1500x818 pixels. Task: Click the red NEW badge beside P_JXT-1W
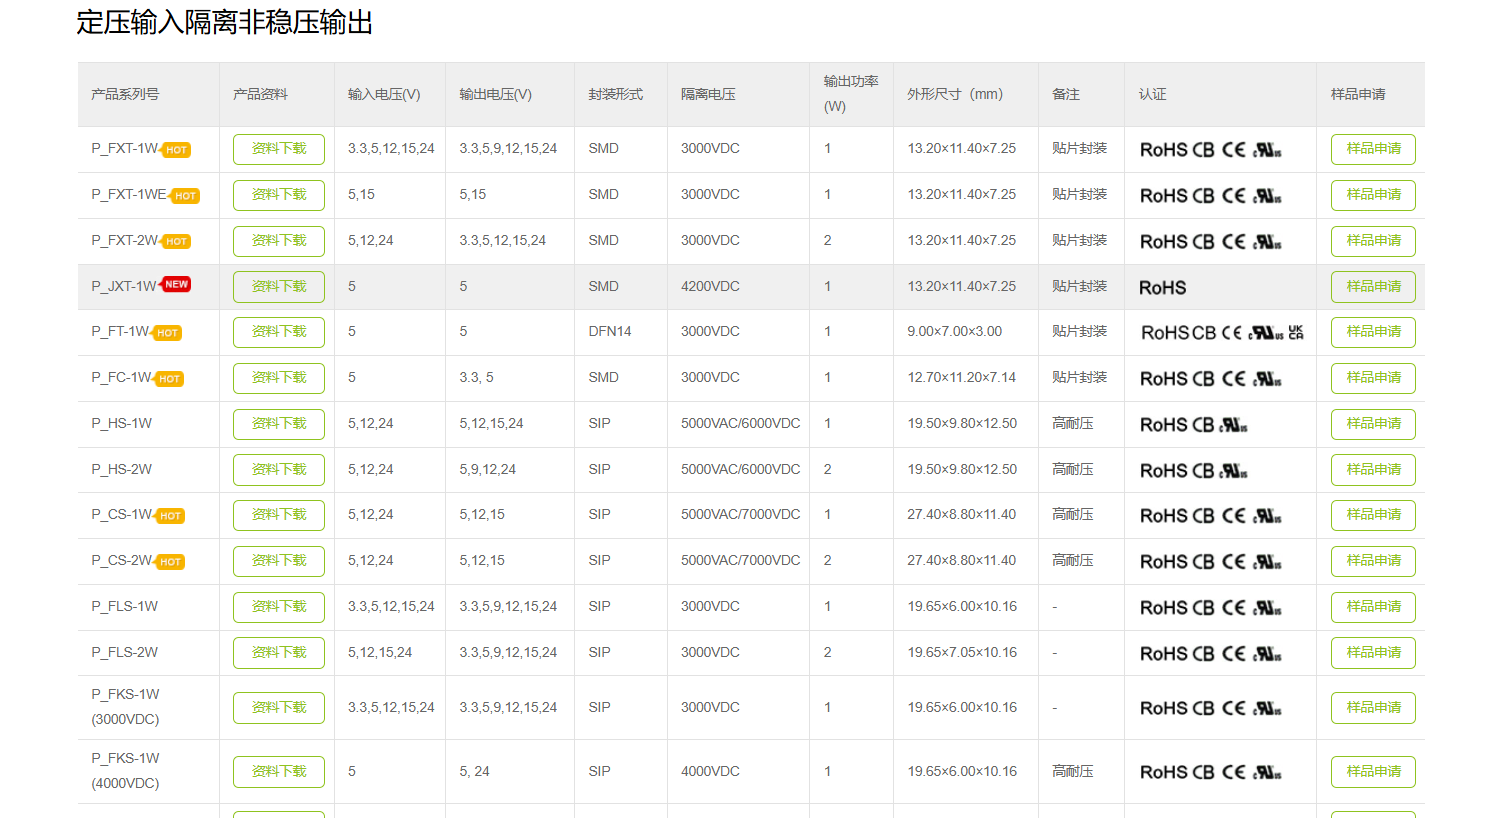click(176, 285)
